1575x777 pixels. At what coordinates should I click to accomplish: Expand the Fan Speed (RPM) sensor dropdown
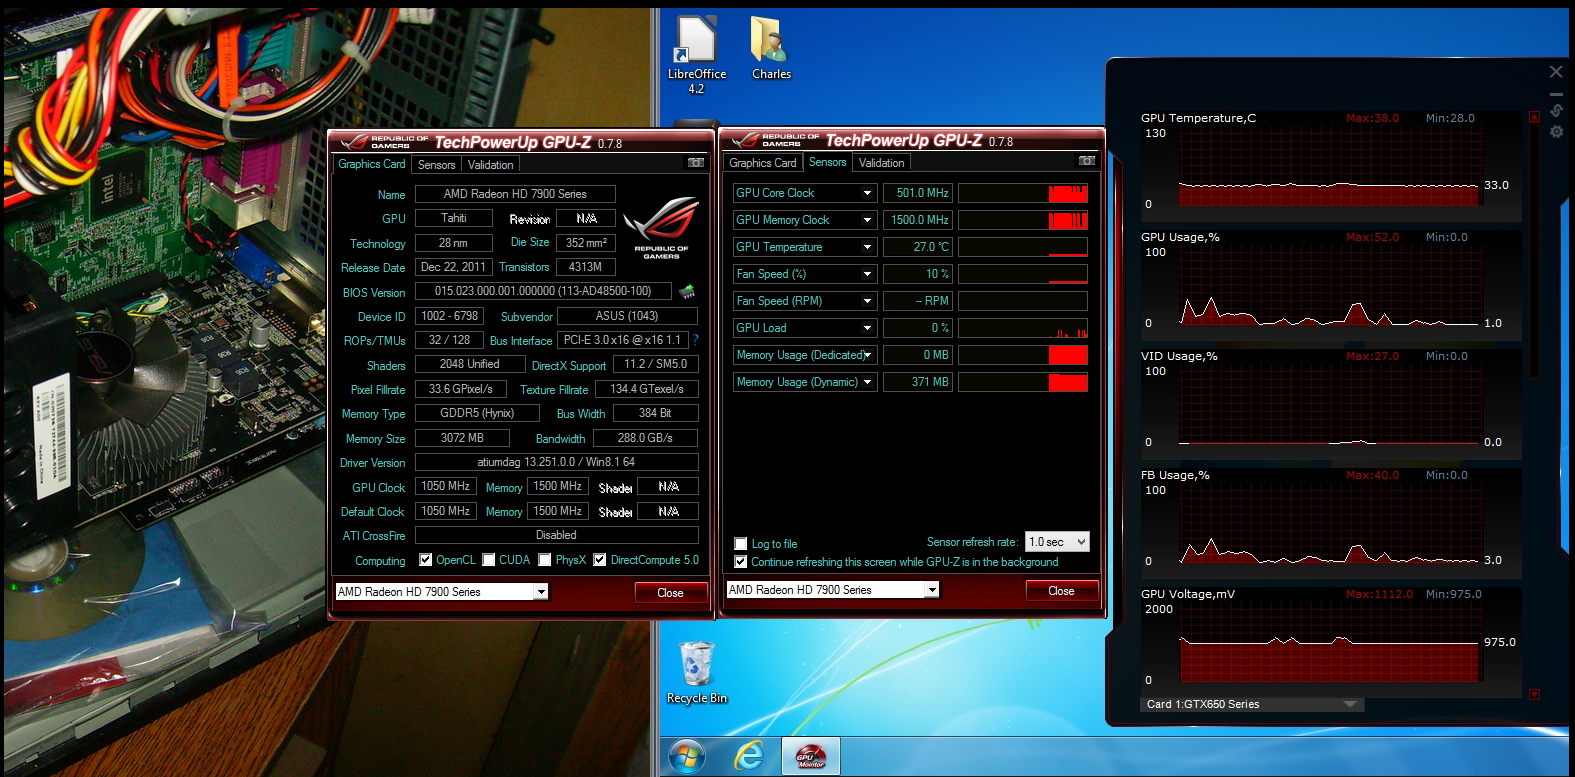pos(867,301)
